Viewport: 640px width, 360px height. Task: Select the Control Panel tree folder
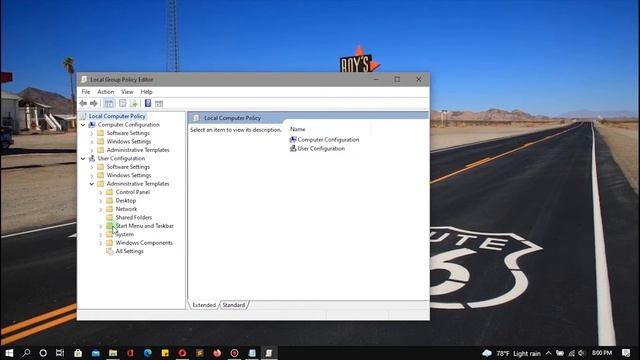[x=133, y=192]
